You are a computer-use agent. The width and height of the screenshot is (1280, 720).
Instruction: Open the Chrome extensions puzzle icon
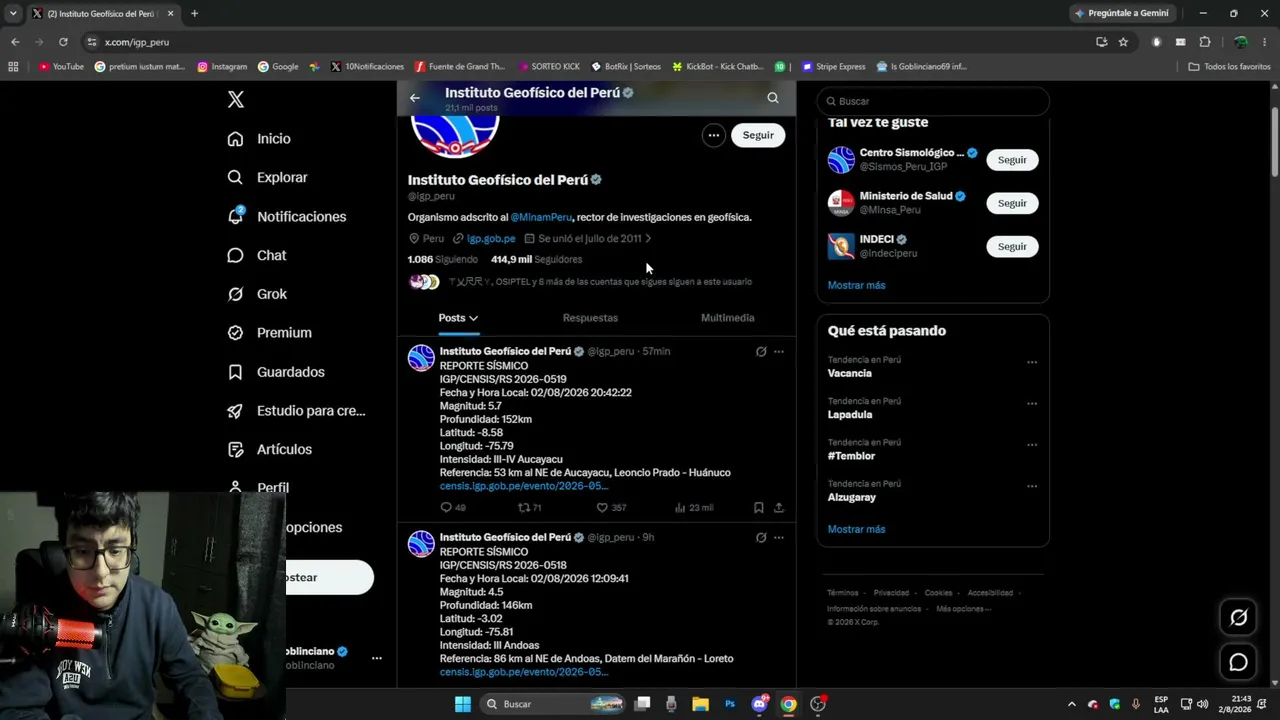pos(1204,42)
